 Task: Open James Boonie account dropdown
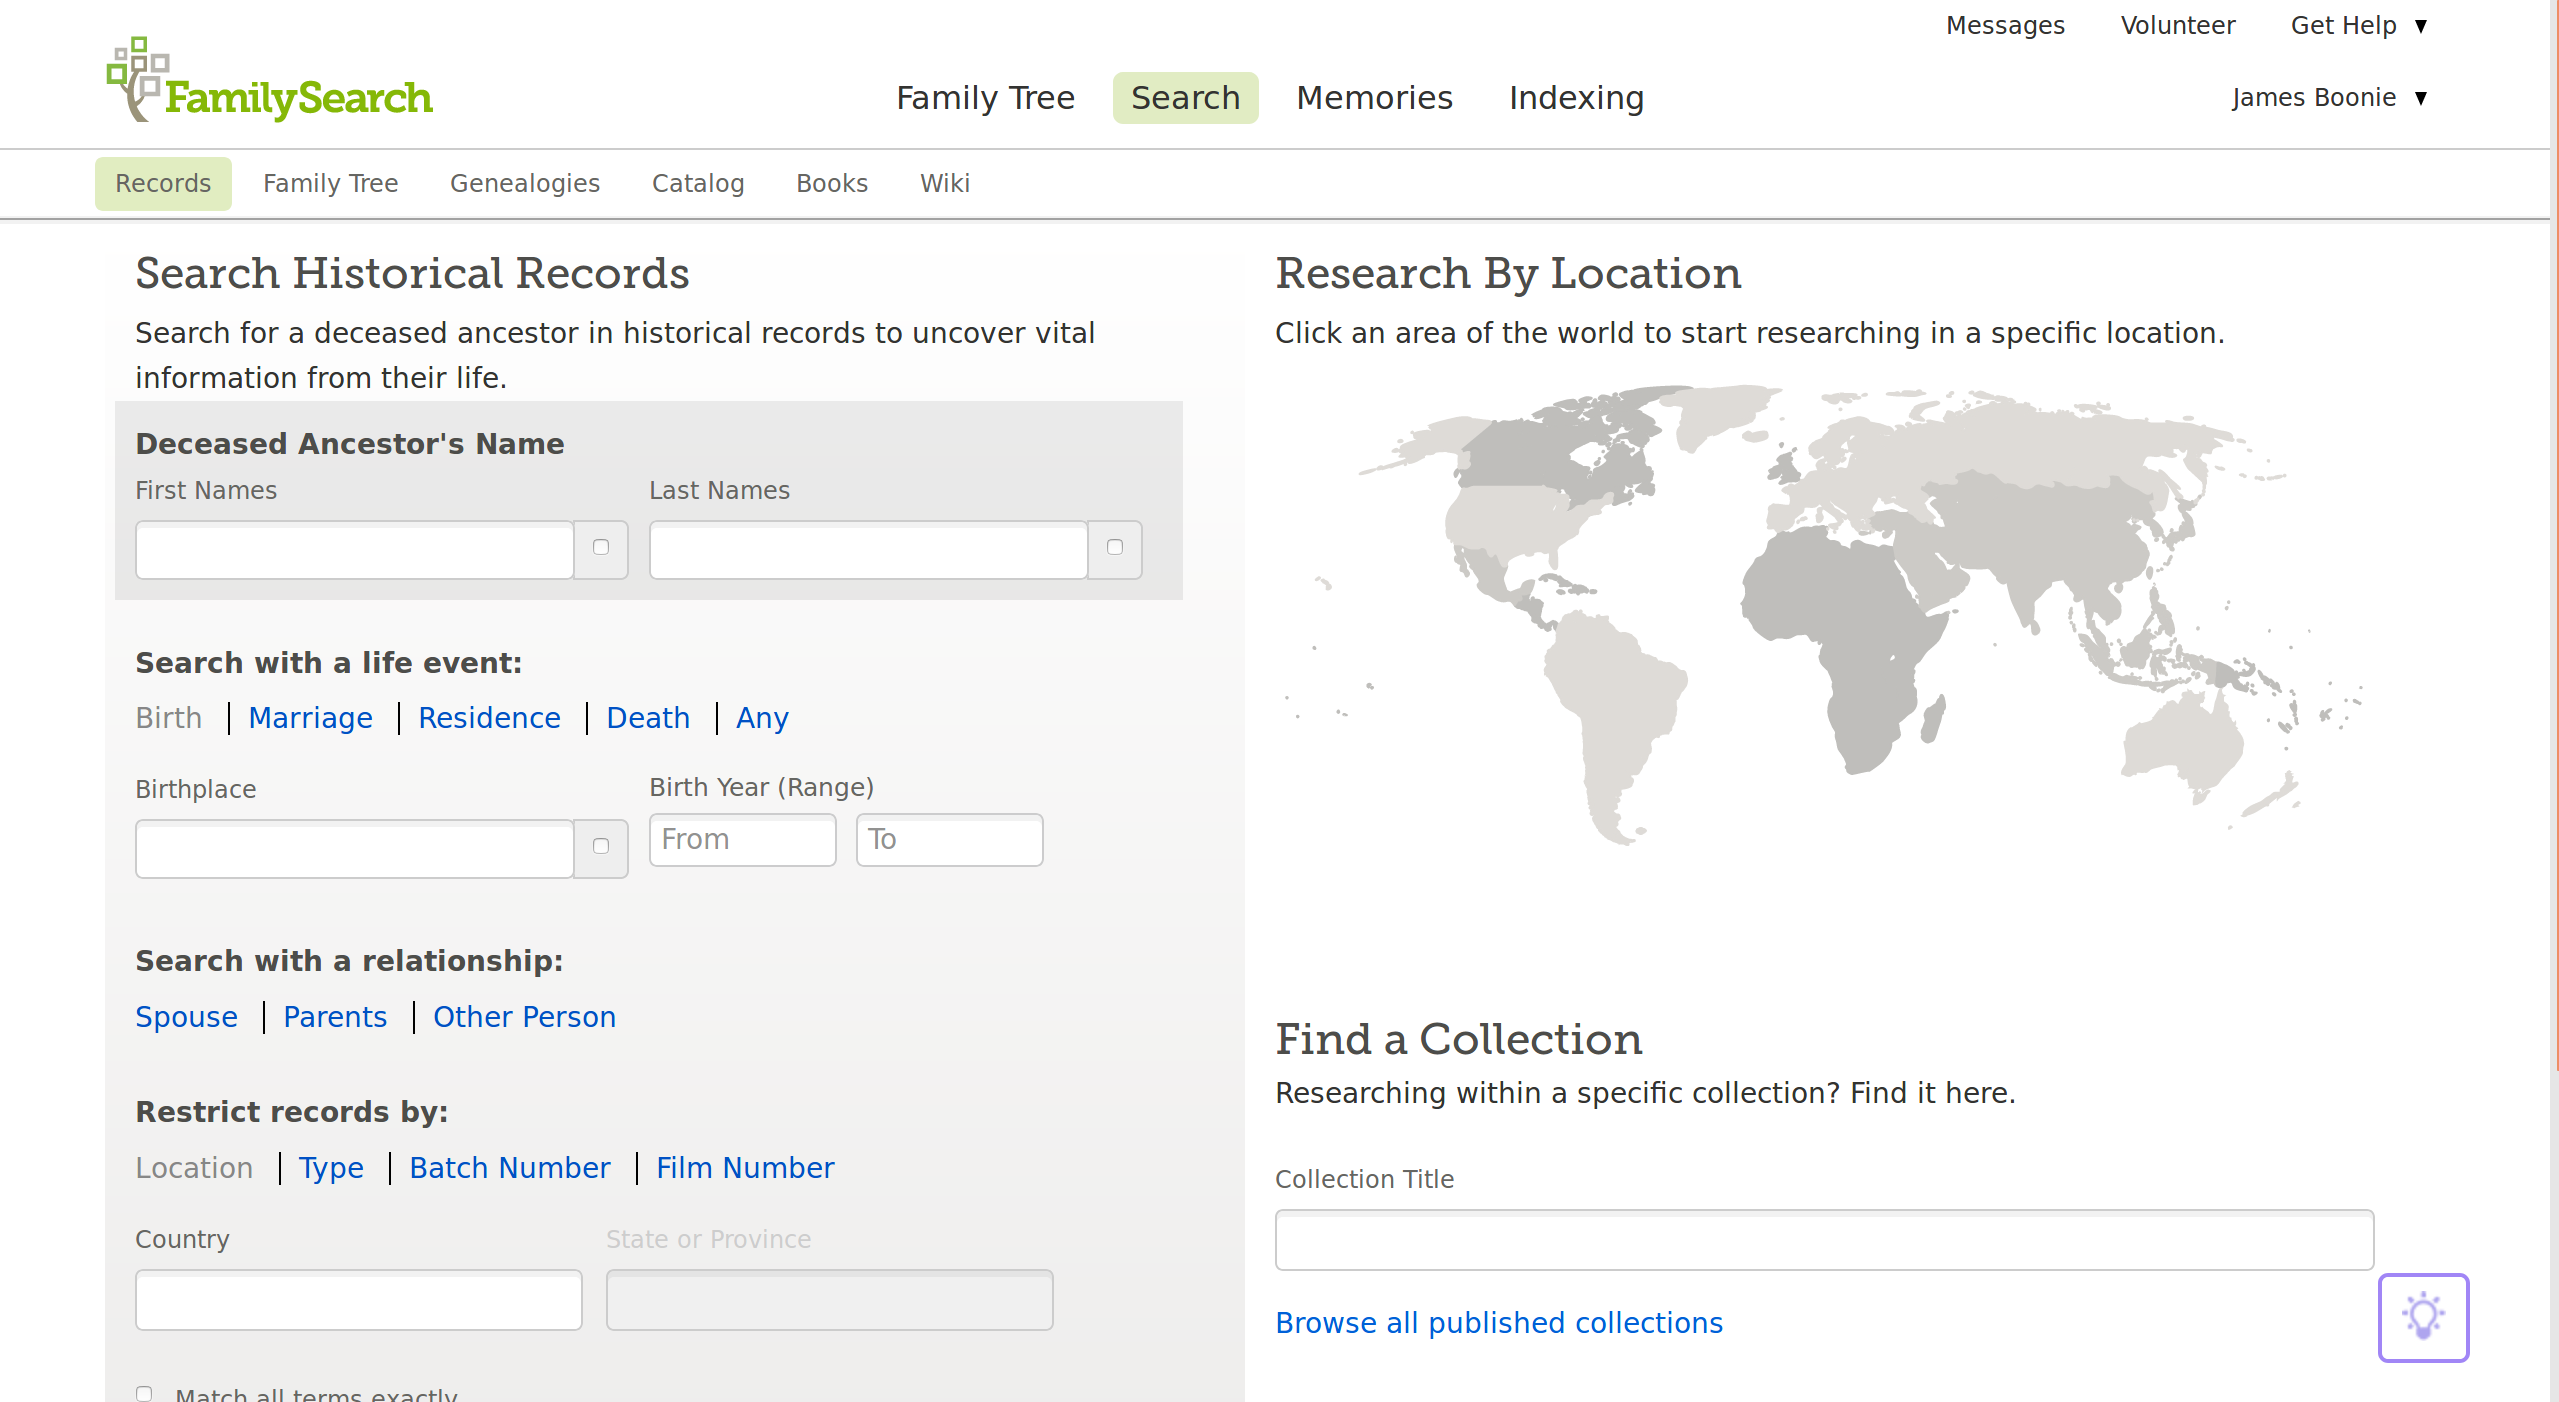pos(2331,97)
